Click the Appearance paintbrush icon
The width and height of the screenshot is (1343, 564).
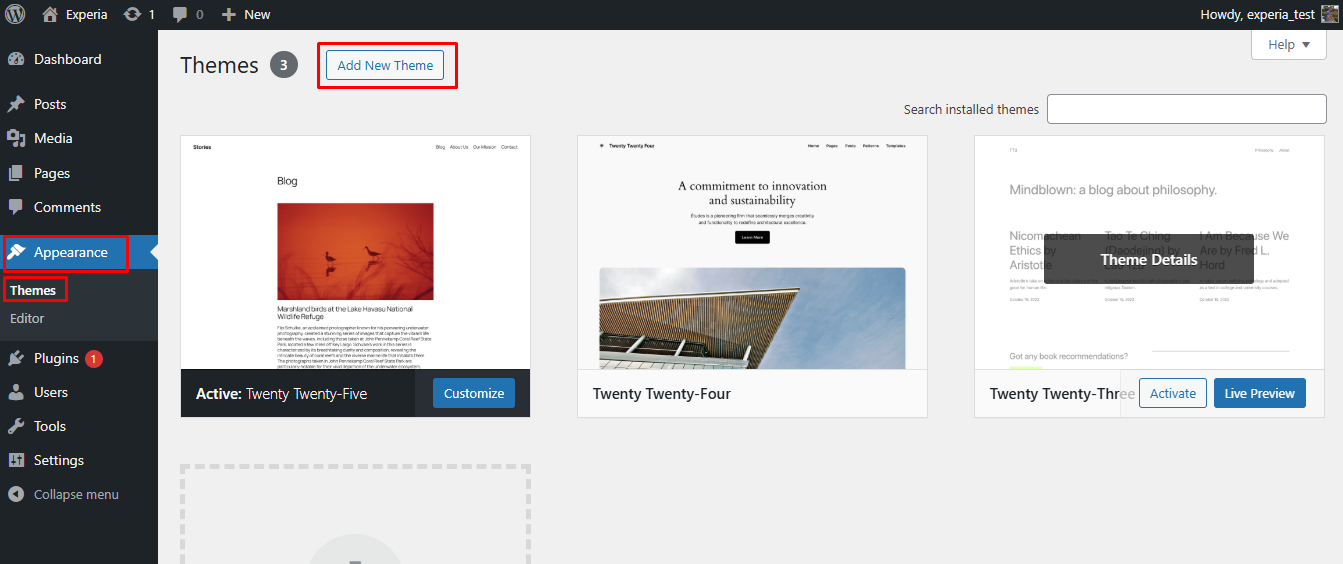point(17,252)
